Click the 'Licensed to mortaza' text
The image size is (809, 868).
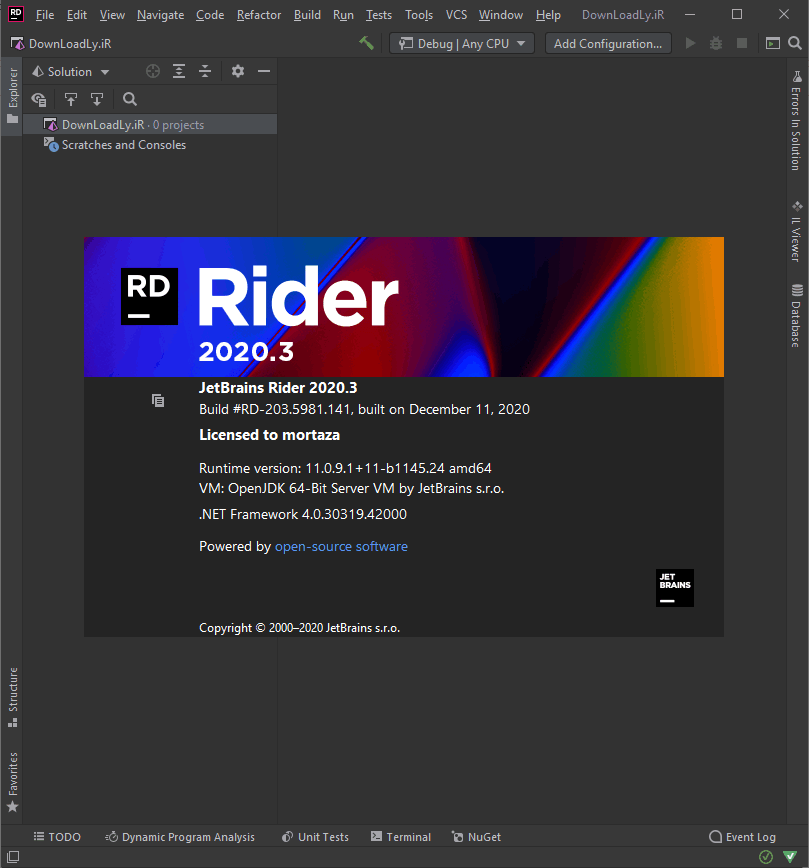269,435
